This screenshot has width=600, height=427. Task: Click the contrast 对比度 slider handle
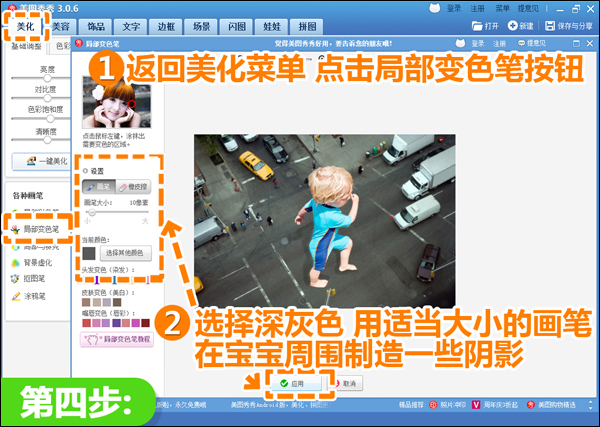47,98
